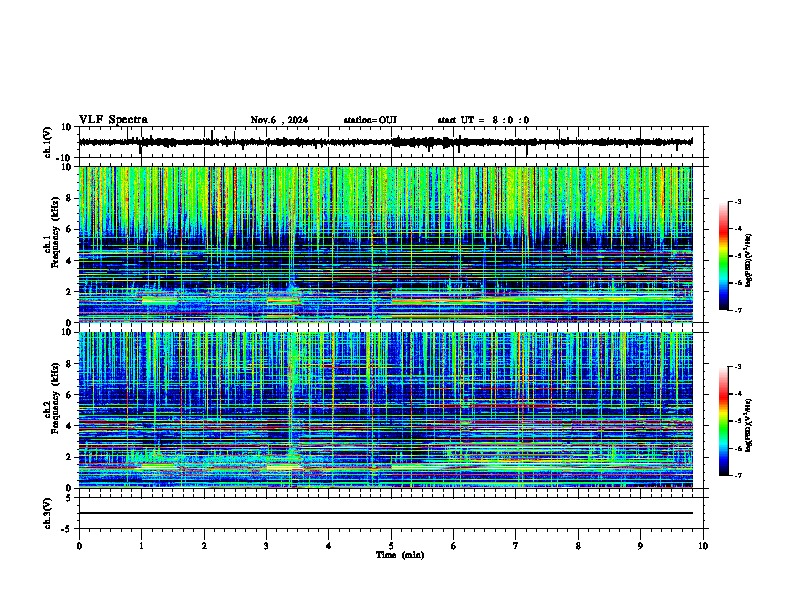Click the ch.1 spectrogram color scale bar

(x=724, y=256)
